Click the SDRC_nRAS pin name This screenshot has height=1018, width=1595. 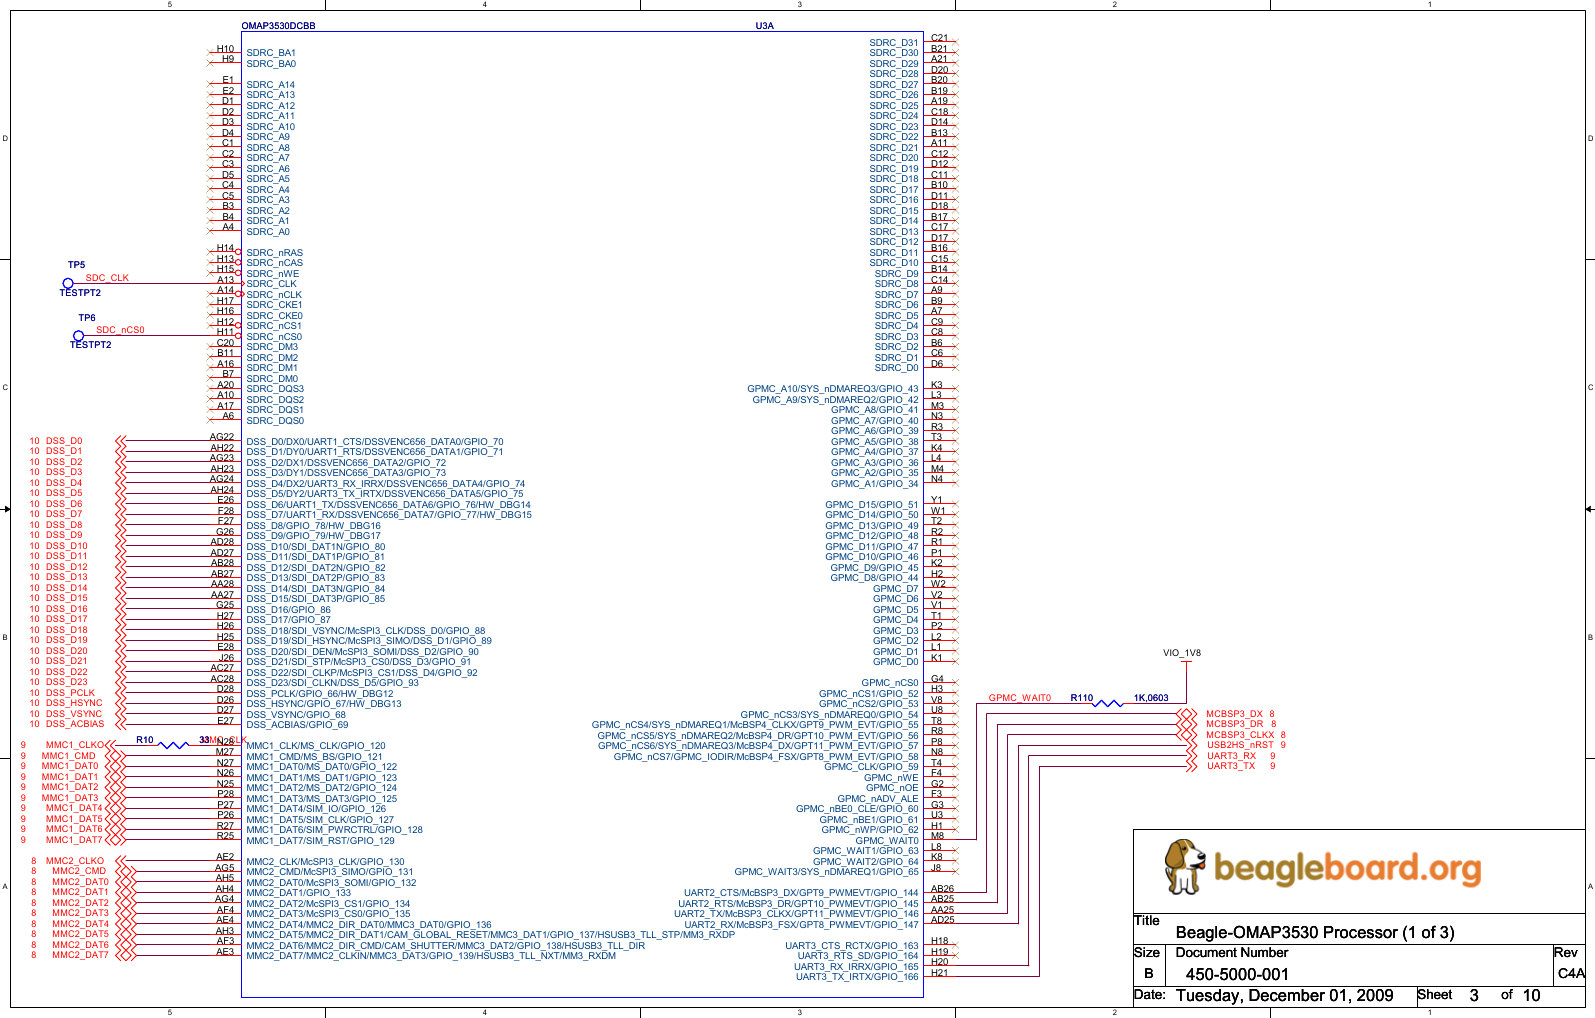click(274, 253)
